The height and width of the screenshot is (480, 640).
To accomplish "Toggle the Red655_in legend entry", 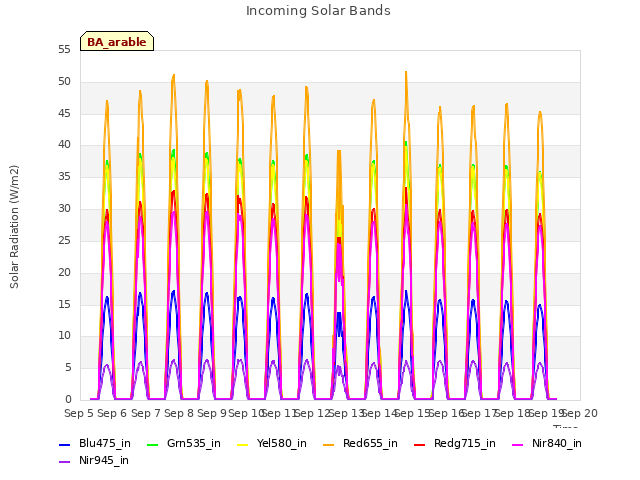I will (x=360, y=444).
